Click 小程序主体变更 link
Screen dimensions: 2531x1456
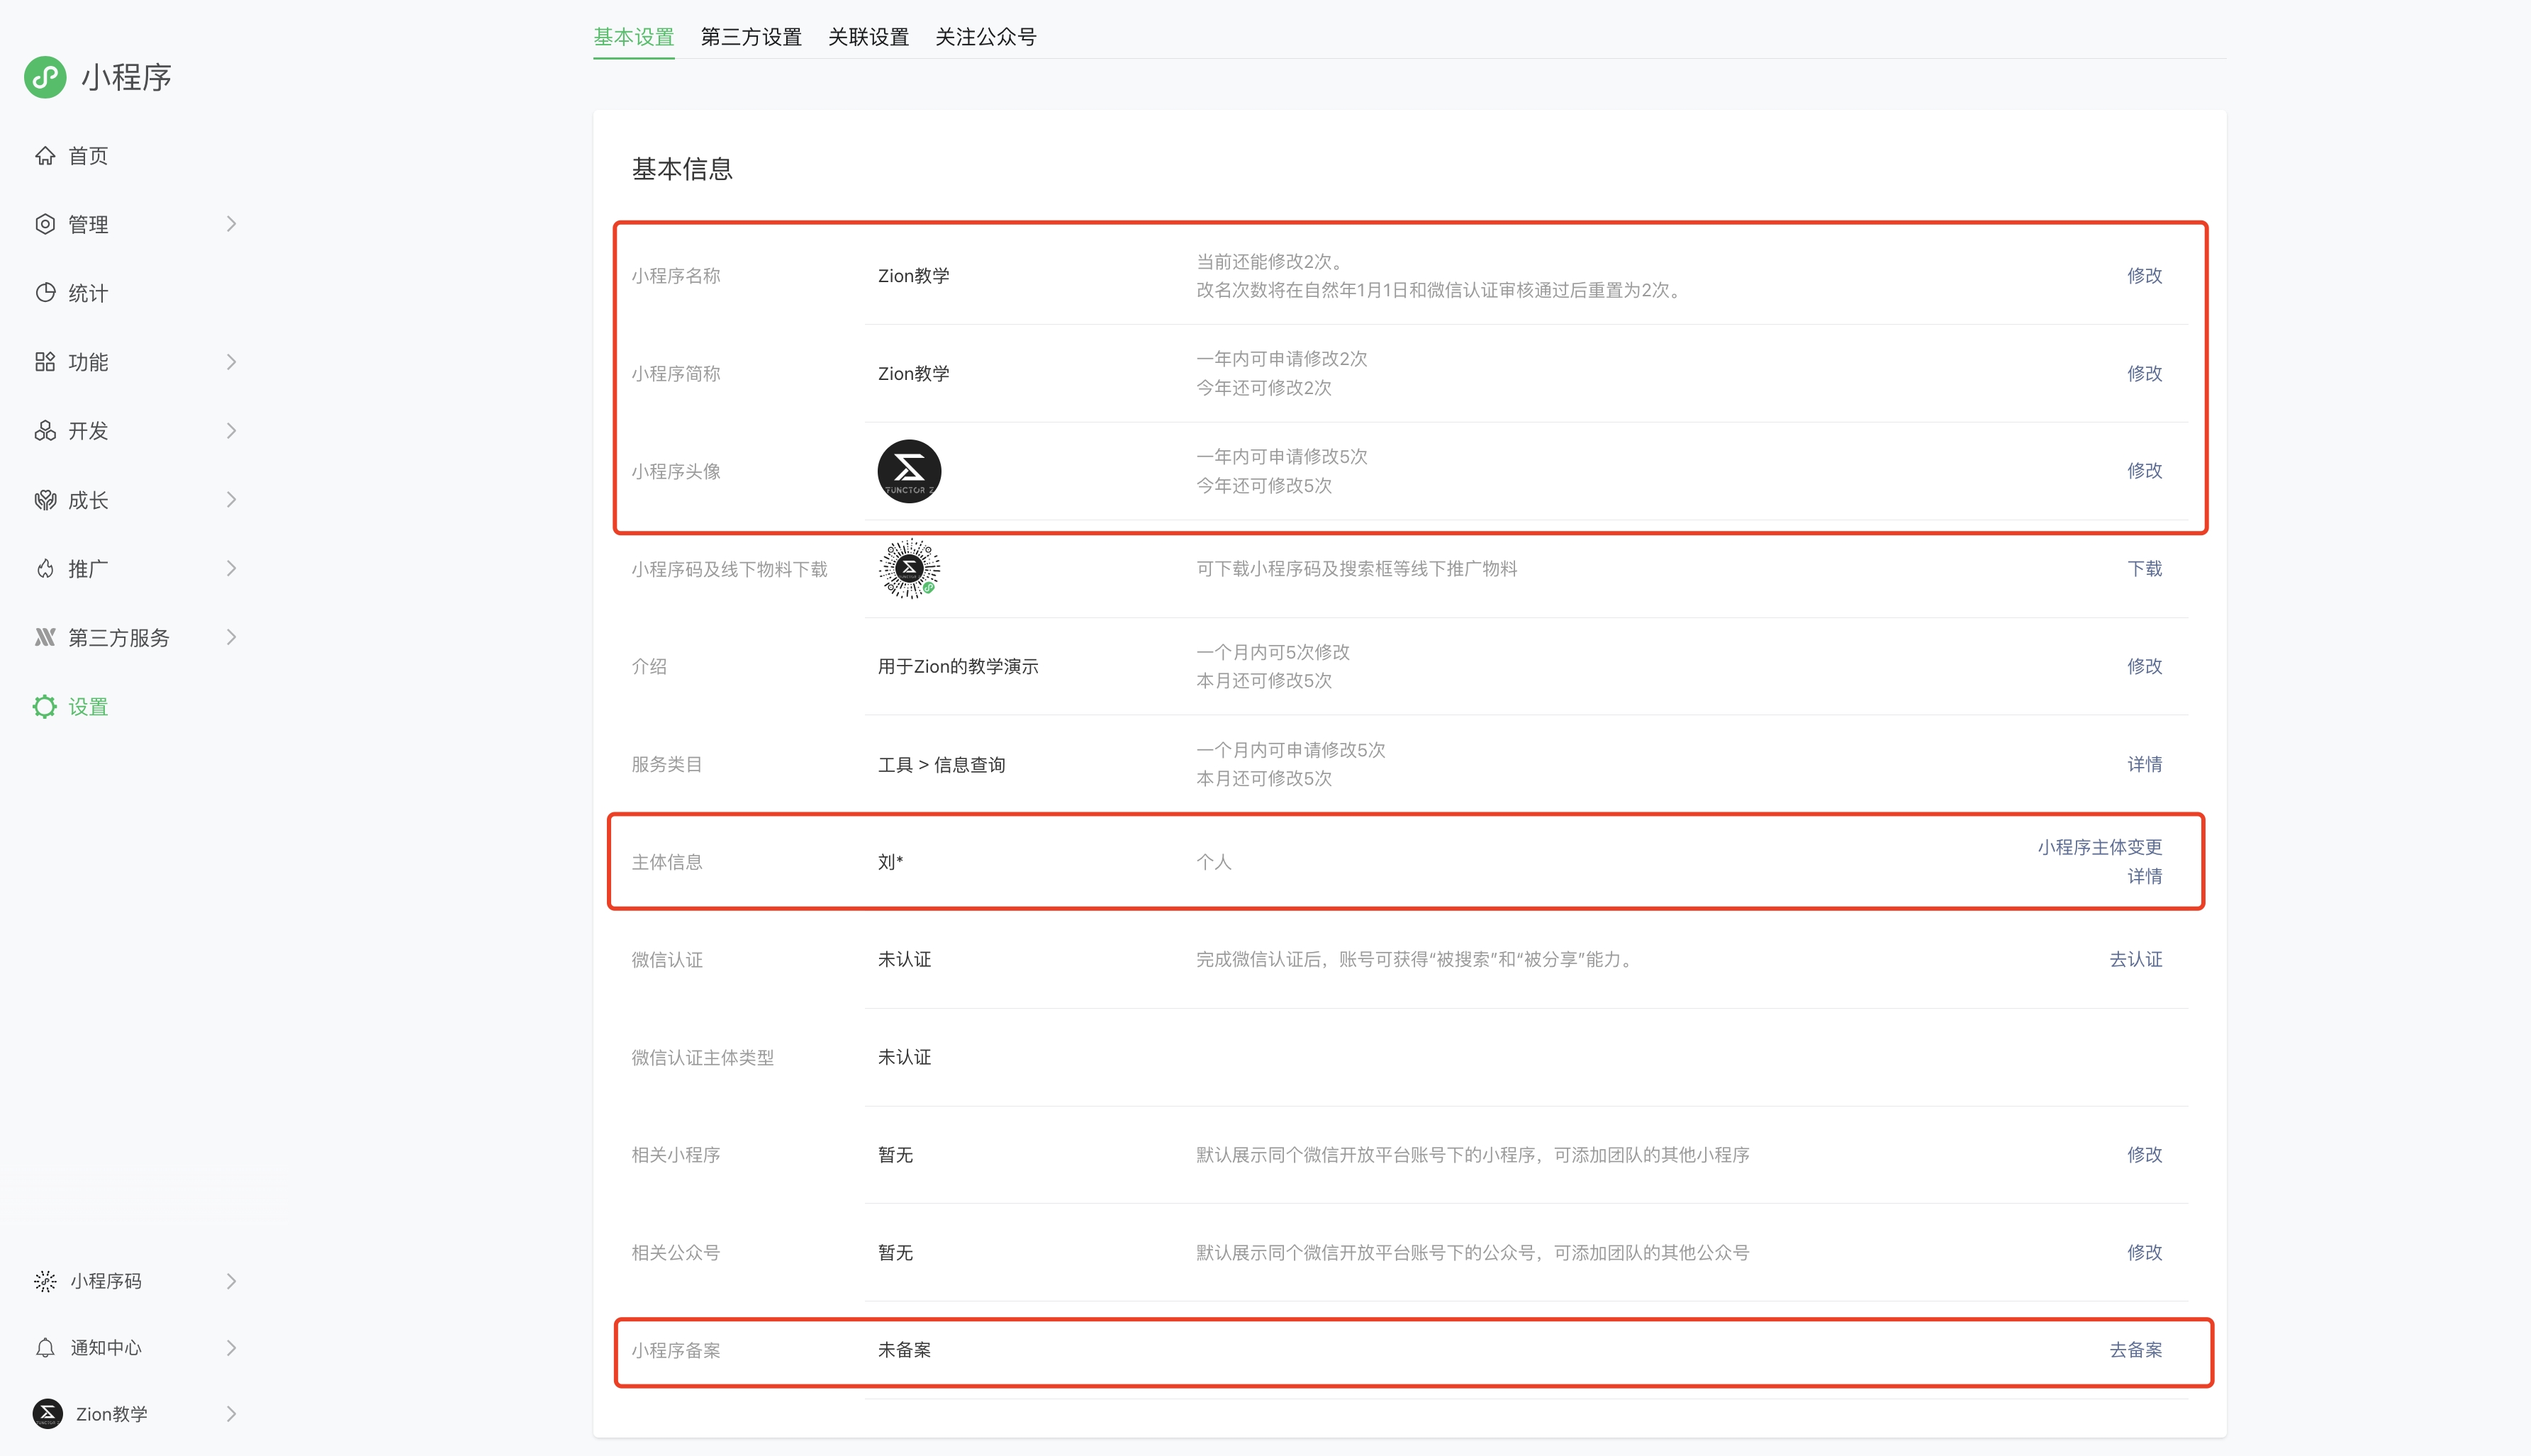click(x=2100, y=847)
